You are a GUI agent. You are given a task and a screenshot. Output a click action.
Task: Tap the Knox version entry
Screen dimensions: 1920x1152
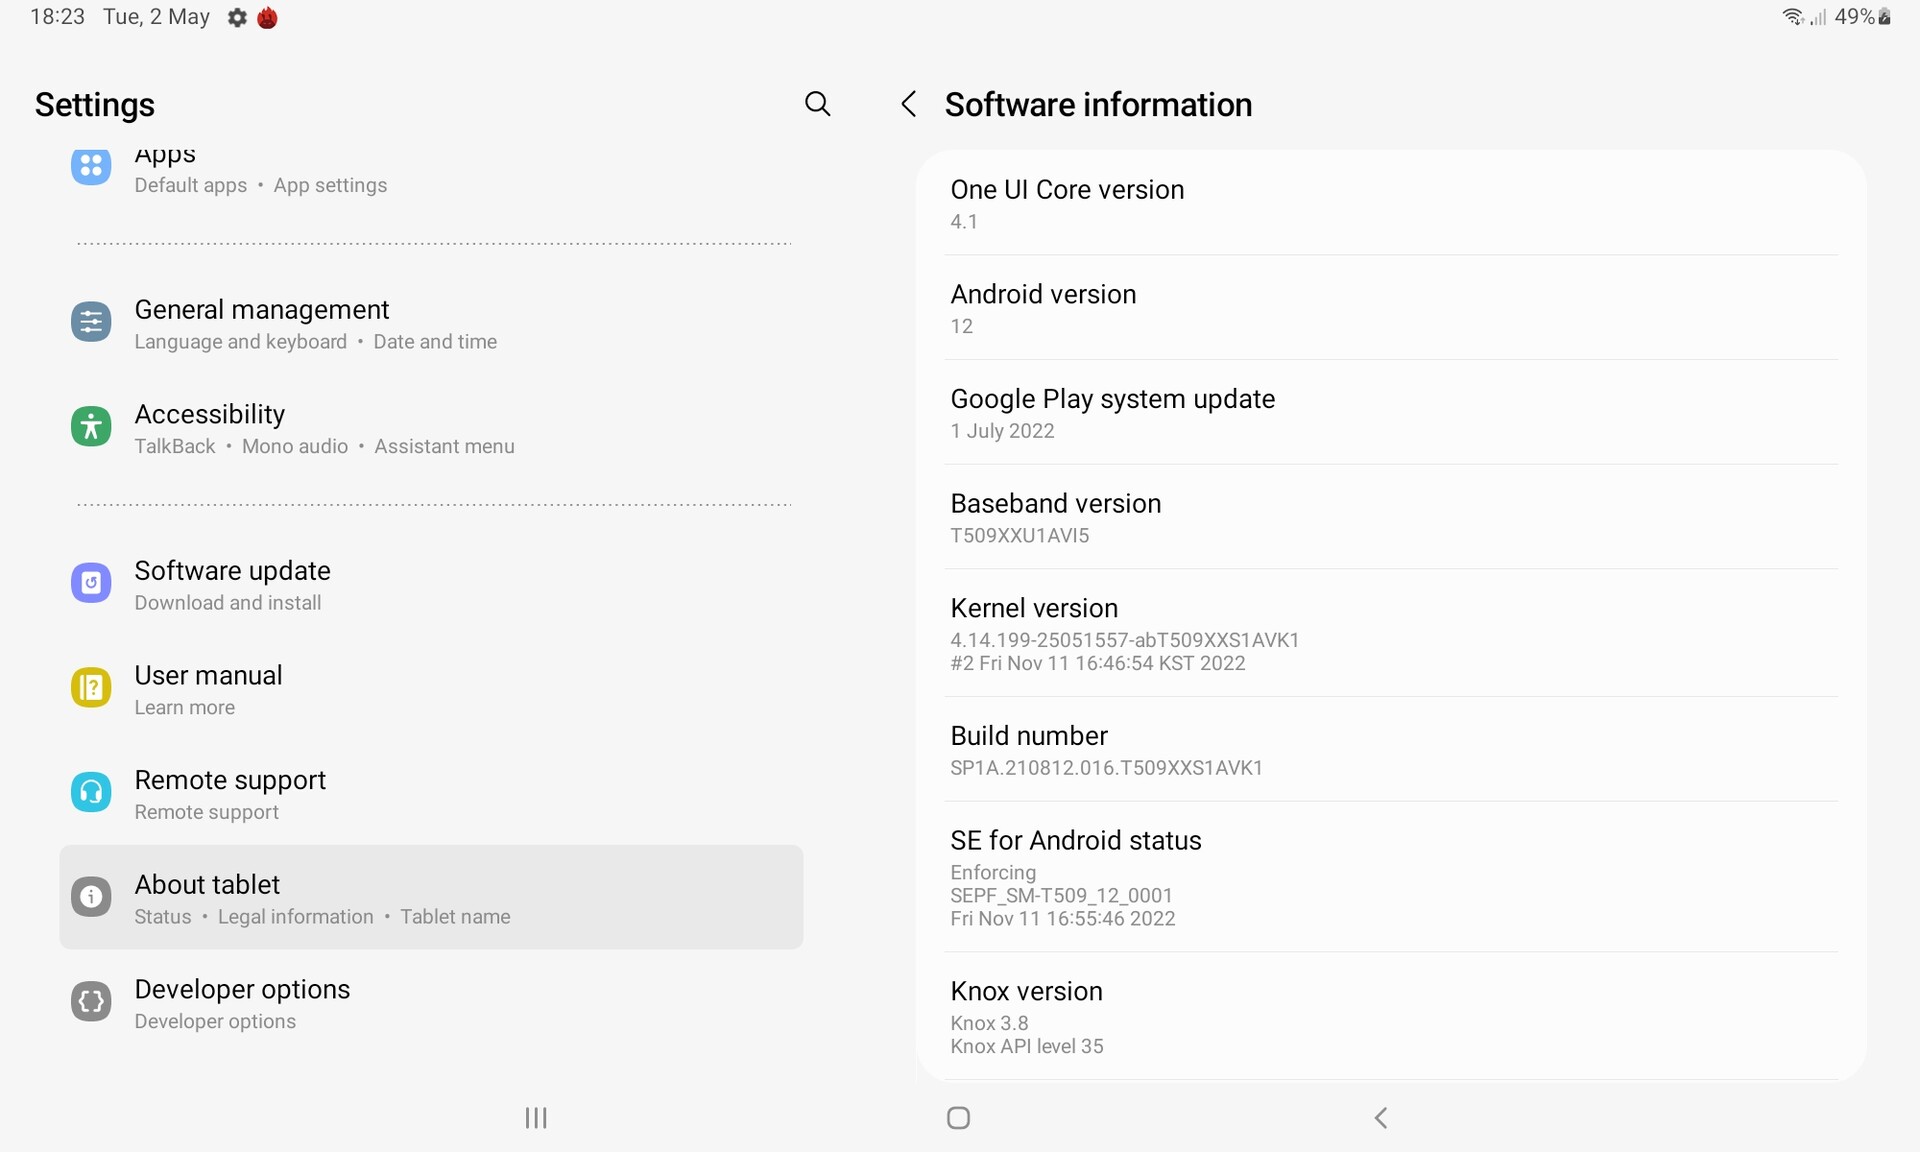(x=1390, y=1016)
